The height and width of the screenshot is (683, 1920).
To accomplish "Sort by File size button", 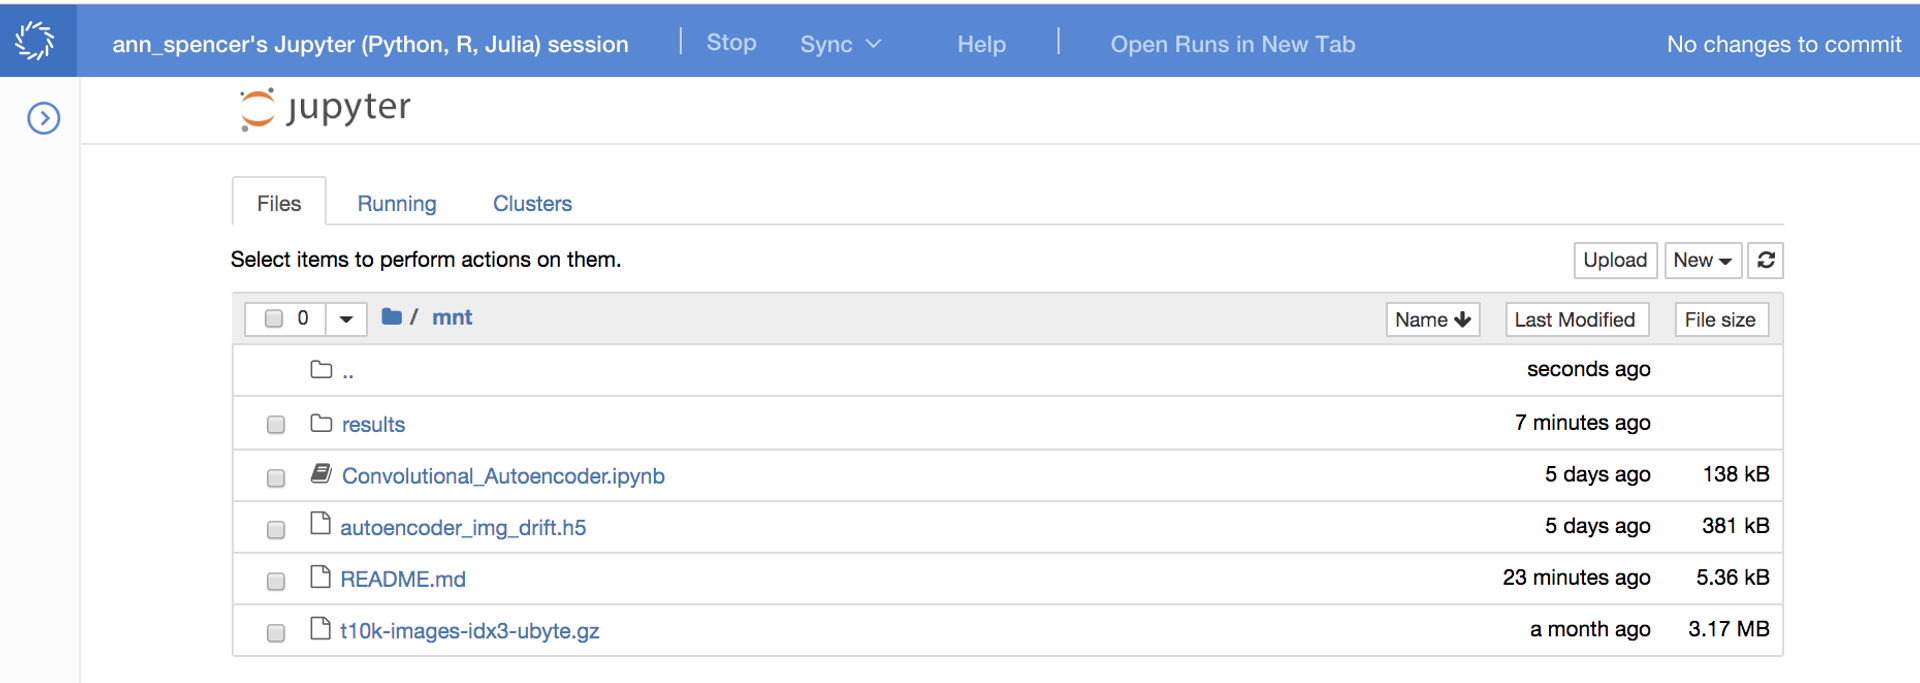I will pyautogui.click(x=1721, y=320).
